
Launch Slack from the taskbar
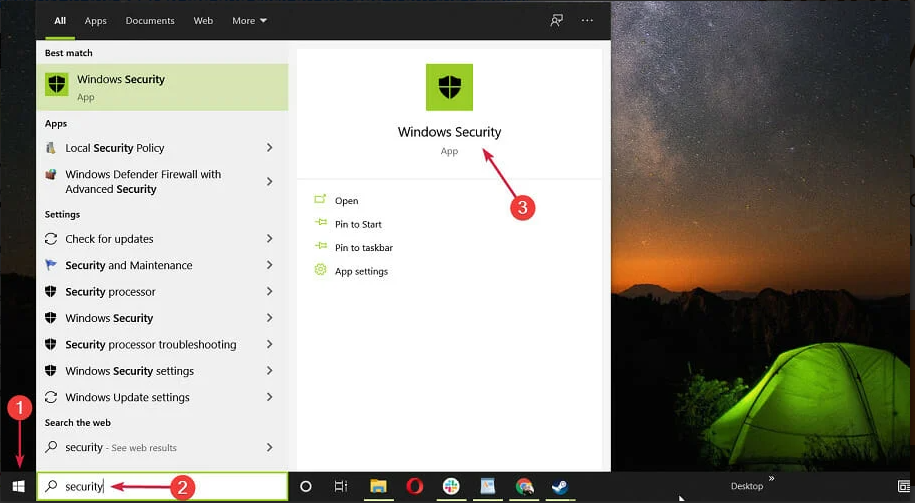[451, 487]
